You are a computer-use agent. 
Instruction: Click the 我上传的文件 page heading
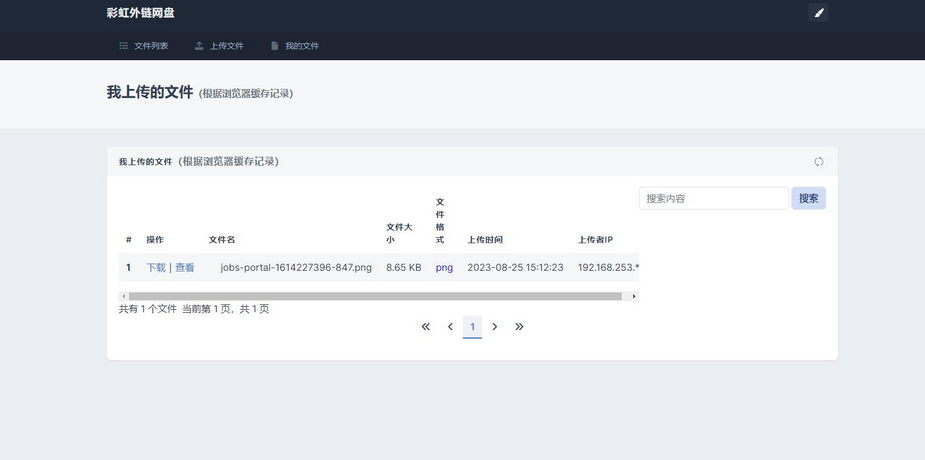coord(150,92)
